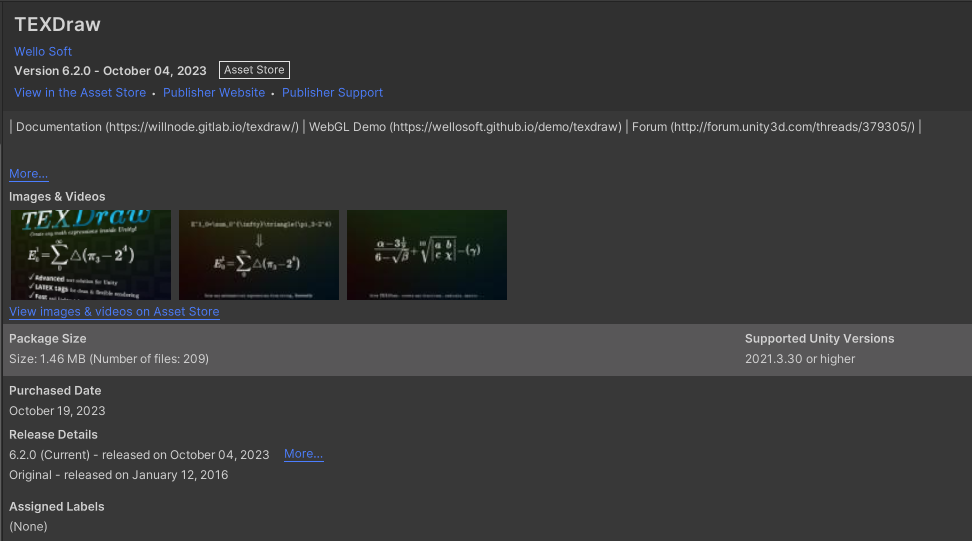The height and width of the screenshot is (541, 972).
Task: Select the 2021.3.30 or higher text
Action: point(800,359)
